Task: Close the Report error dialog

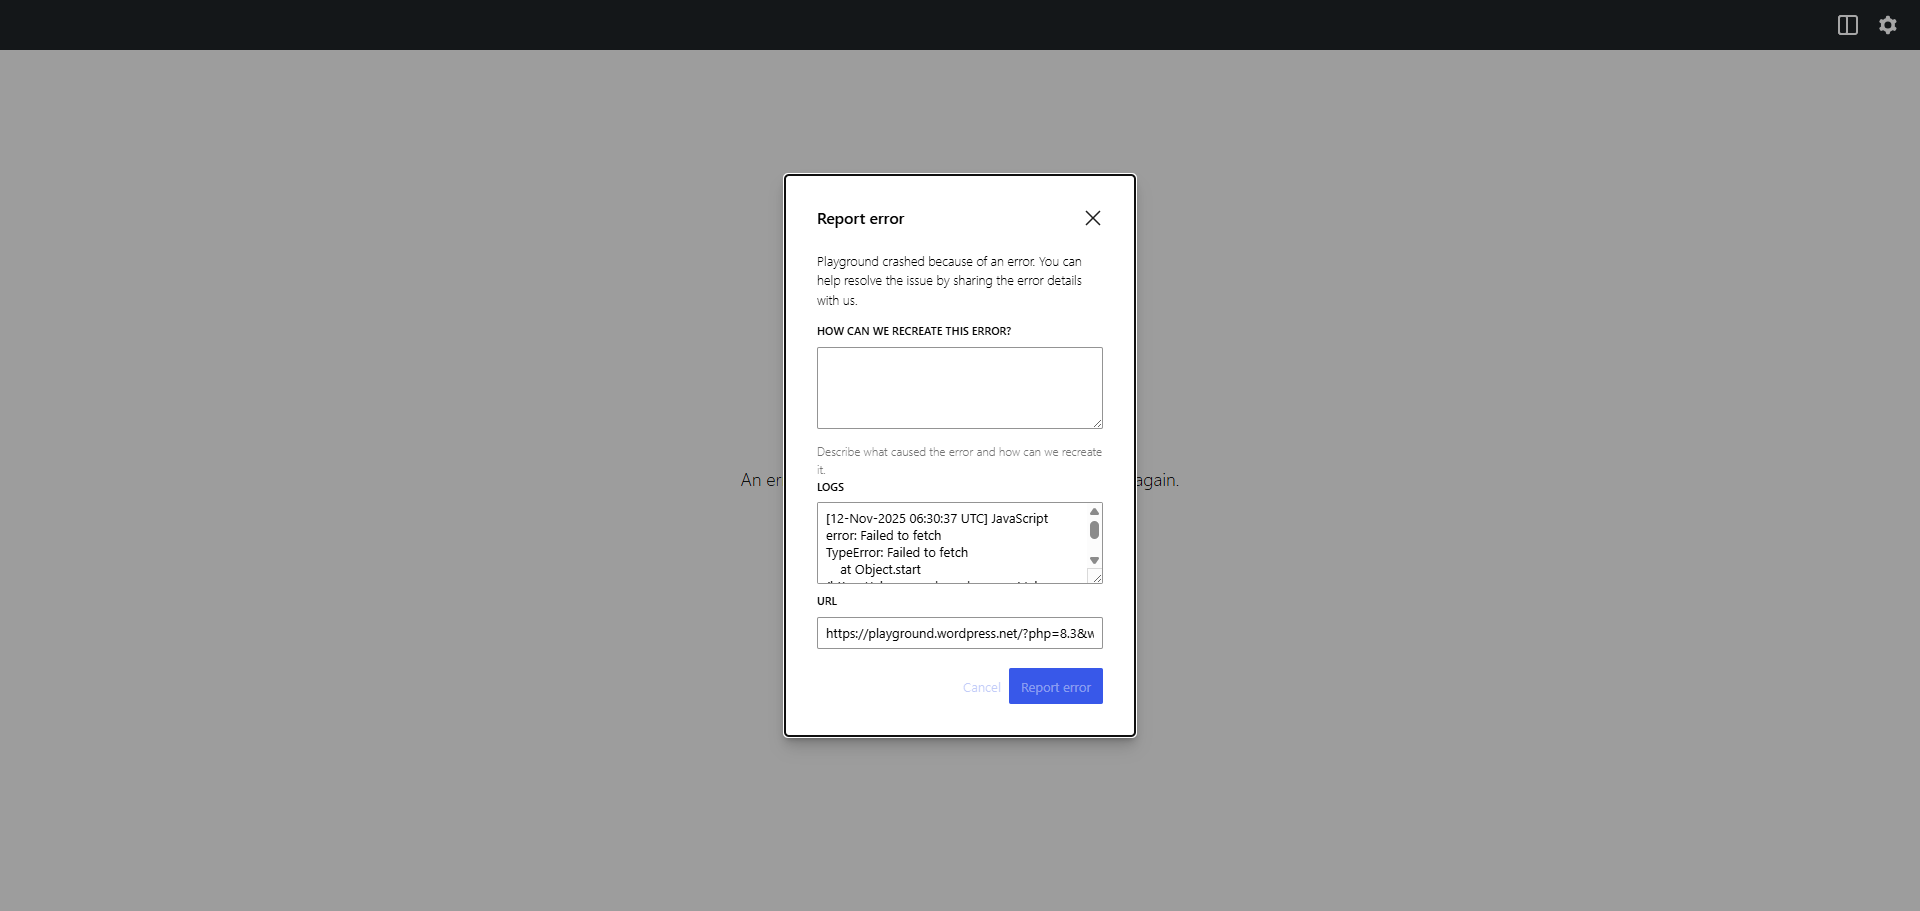Action: pyautogui.click(x=1092, y=218)
